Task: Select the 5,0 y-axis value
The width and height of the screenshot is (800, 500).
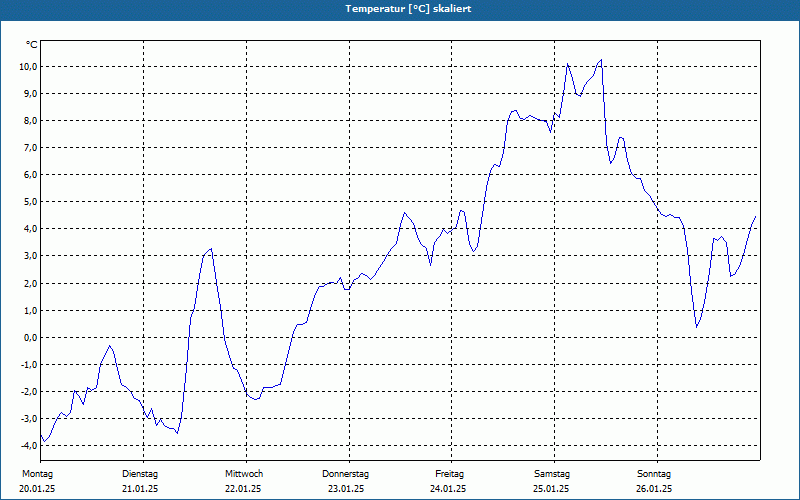Action: (x=29, y=202)
